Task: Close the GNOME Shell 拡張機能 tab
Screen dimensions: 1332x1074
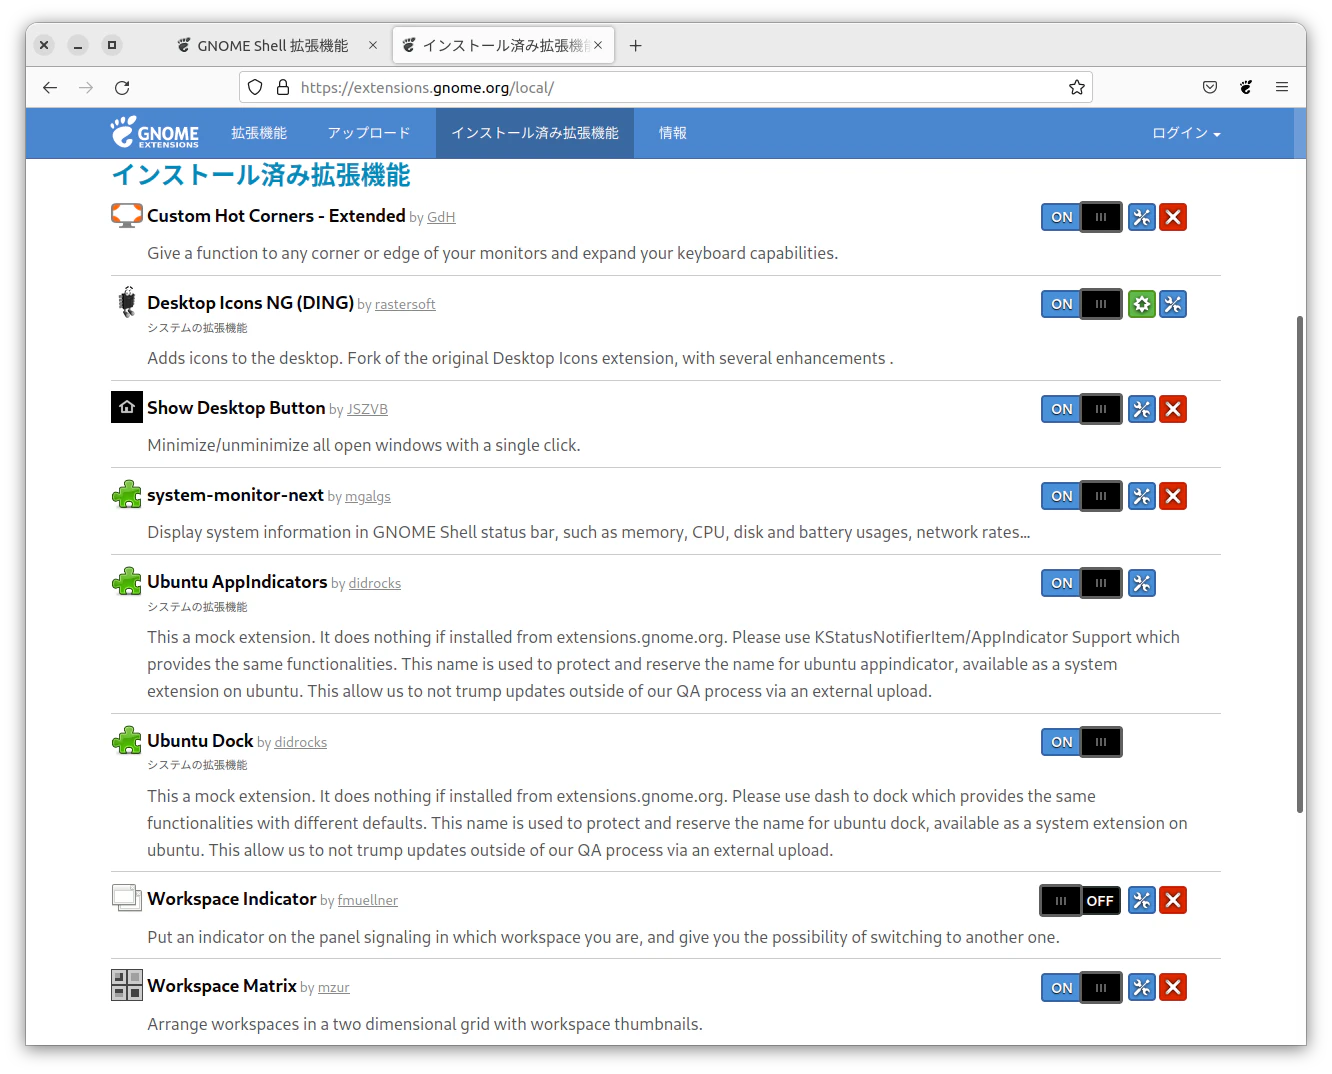Action: tap(373, 45)
